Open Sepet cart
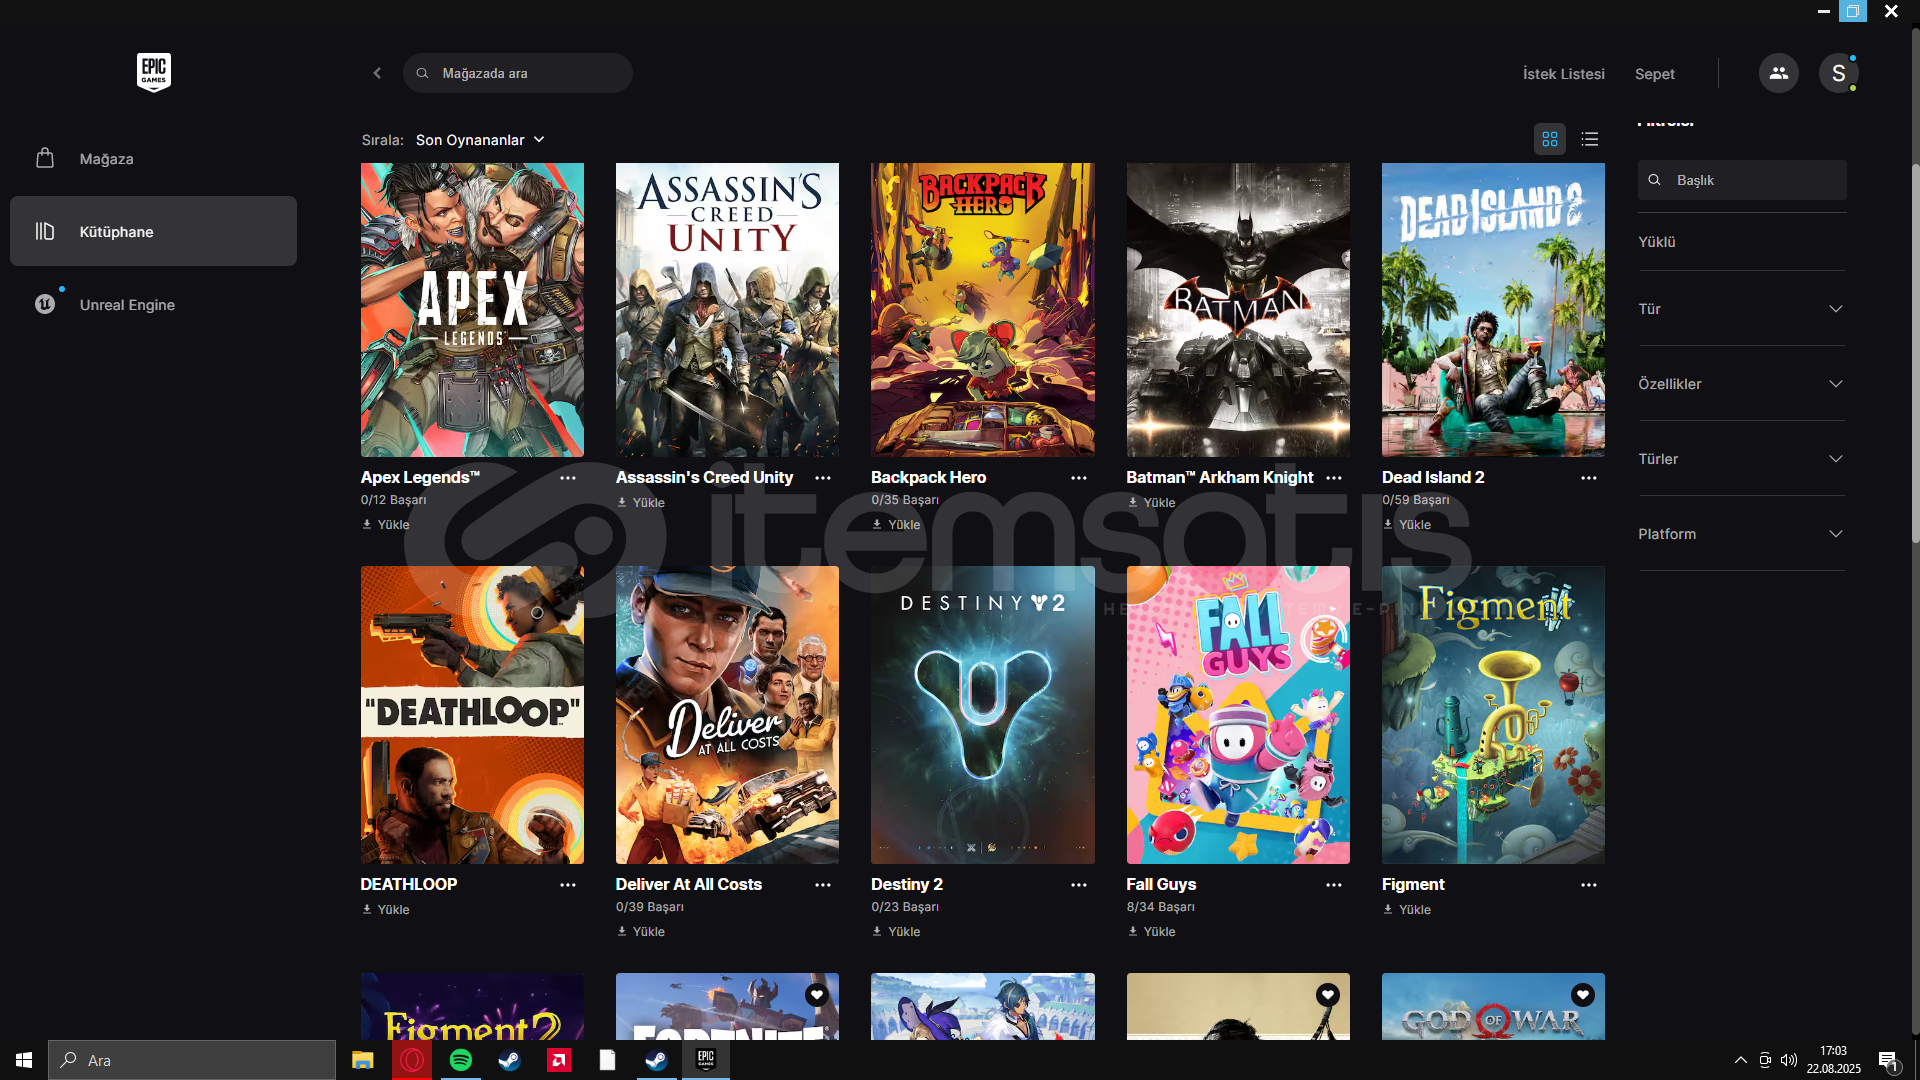The image size is (1920, 1080). click(x=1654, y=74)
